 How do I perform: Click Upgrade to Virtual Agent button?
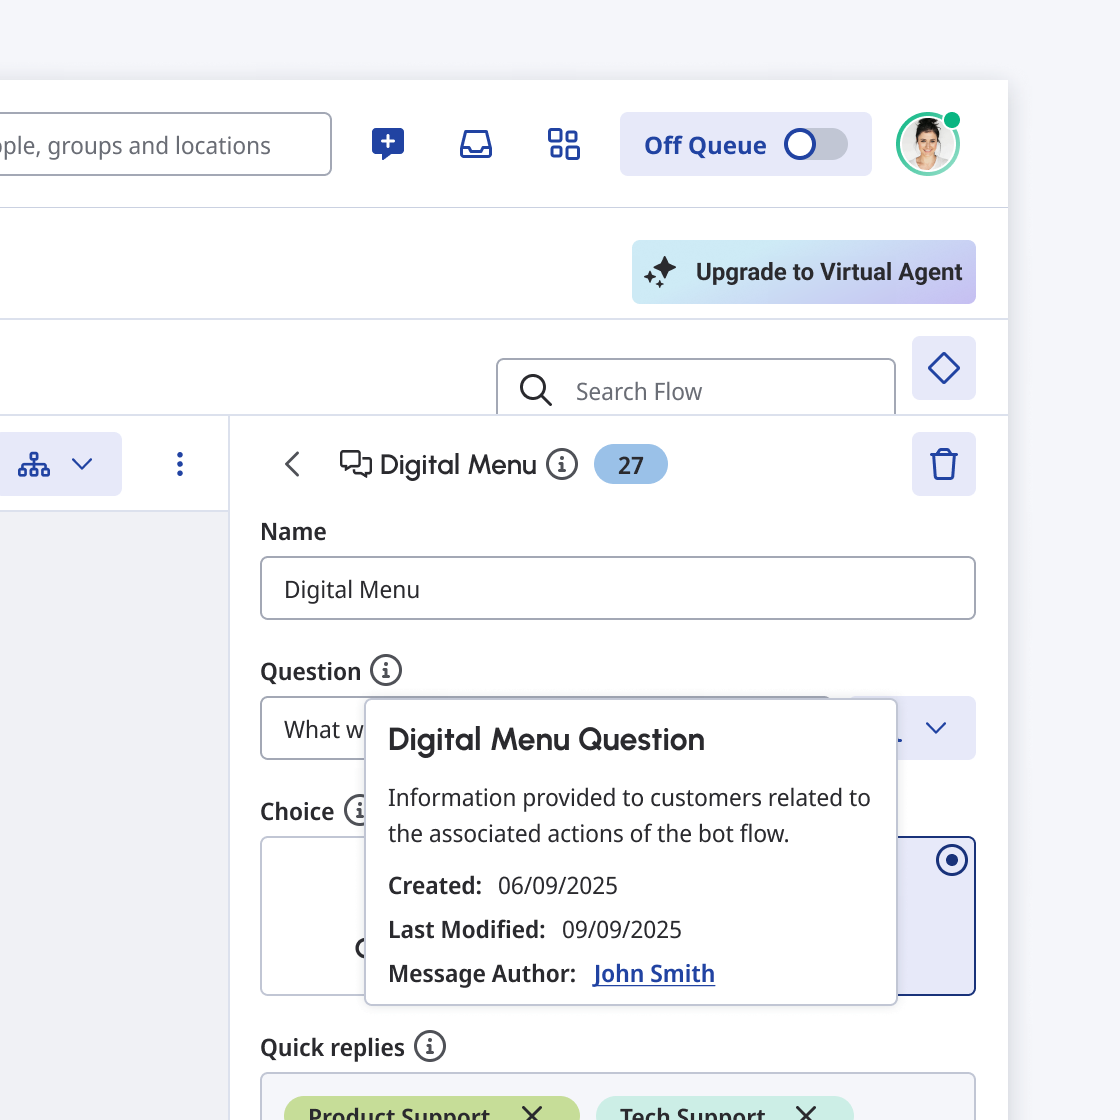(803, 272)
